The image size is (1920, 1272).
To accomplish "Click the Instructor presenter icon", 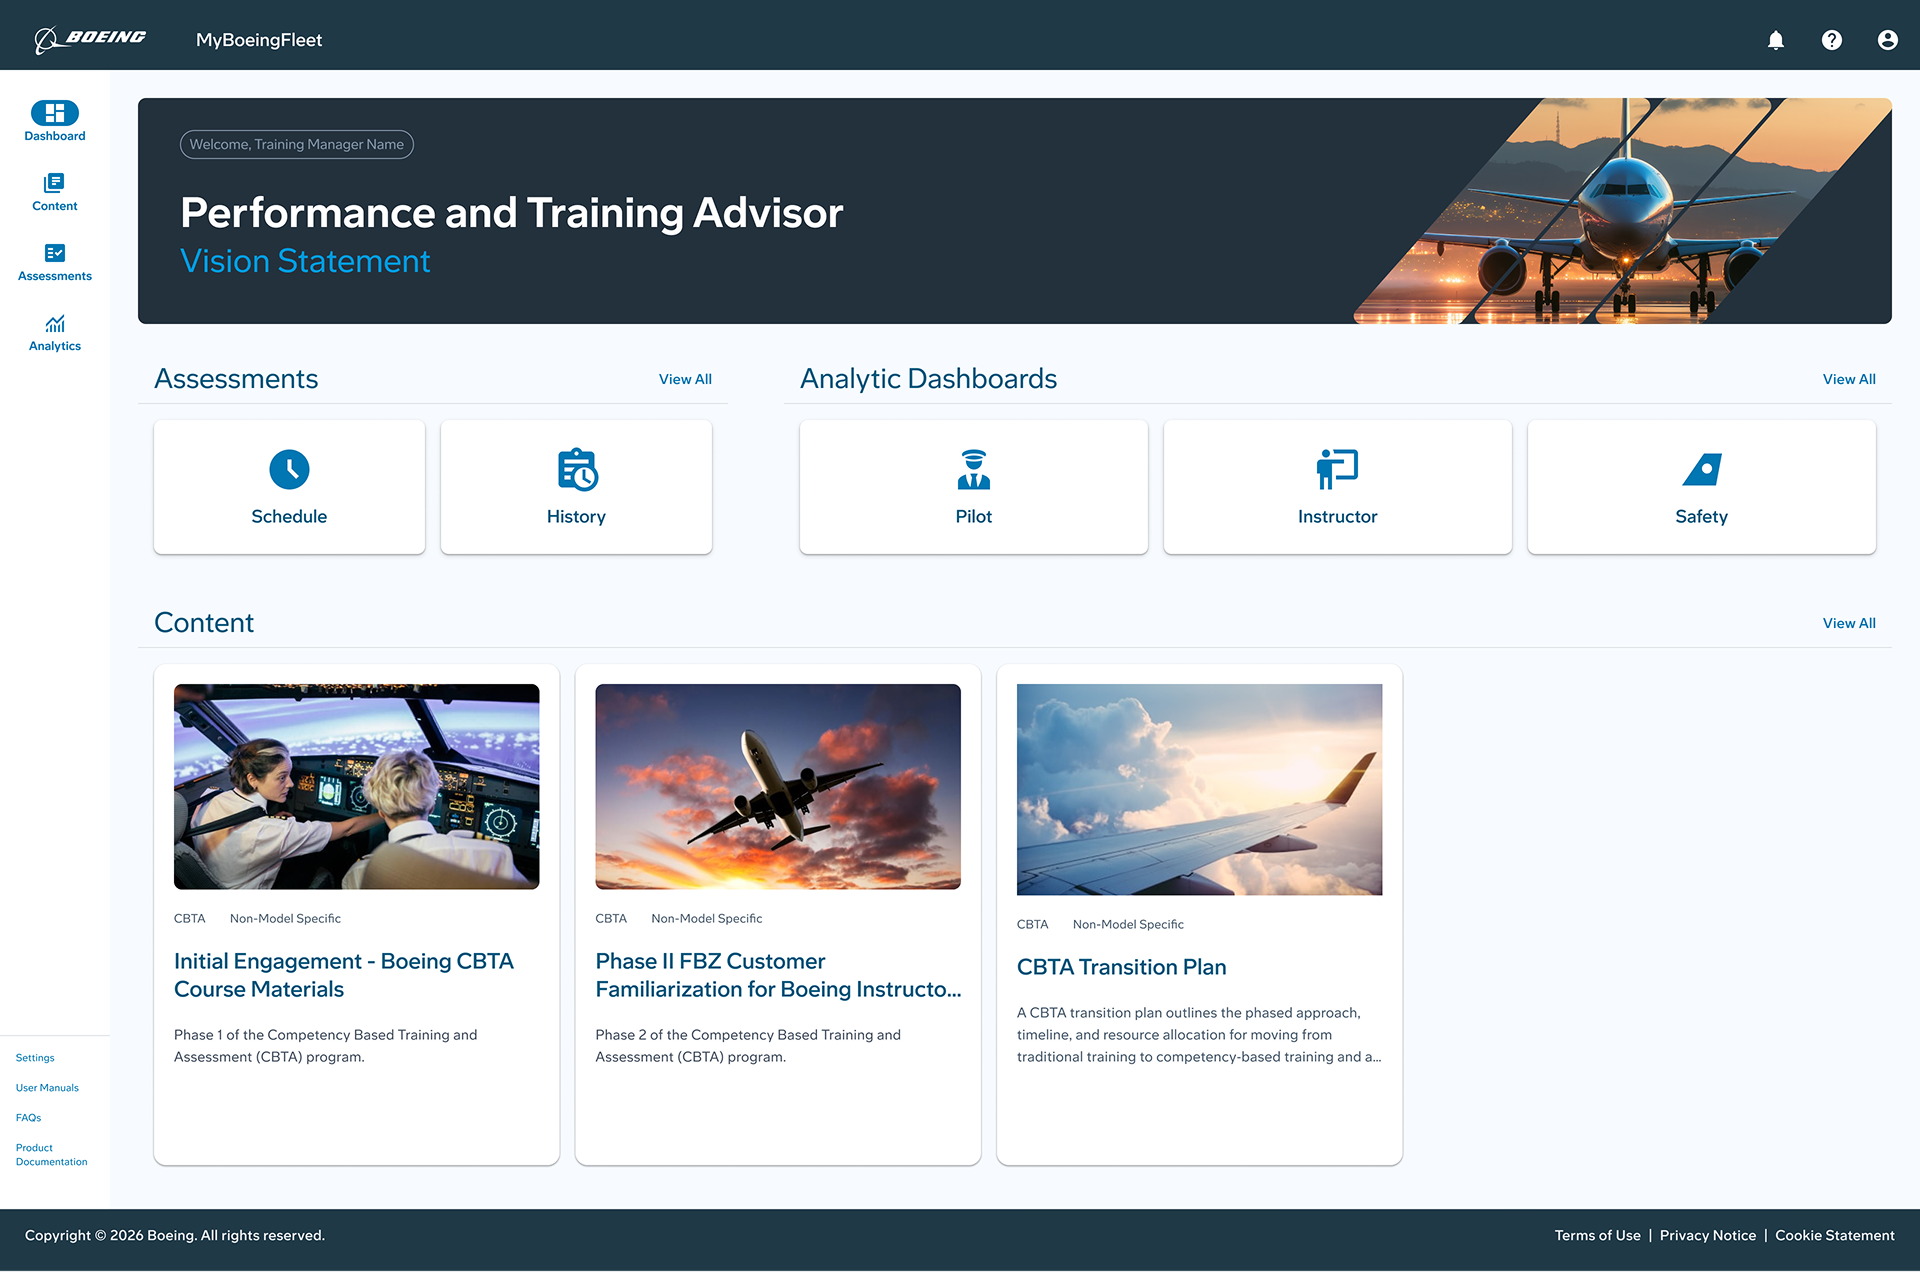I will [x=1337, y=469].
